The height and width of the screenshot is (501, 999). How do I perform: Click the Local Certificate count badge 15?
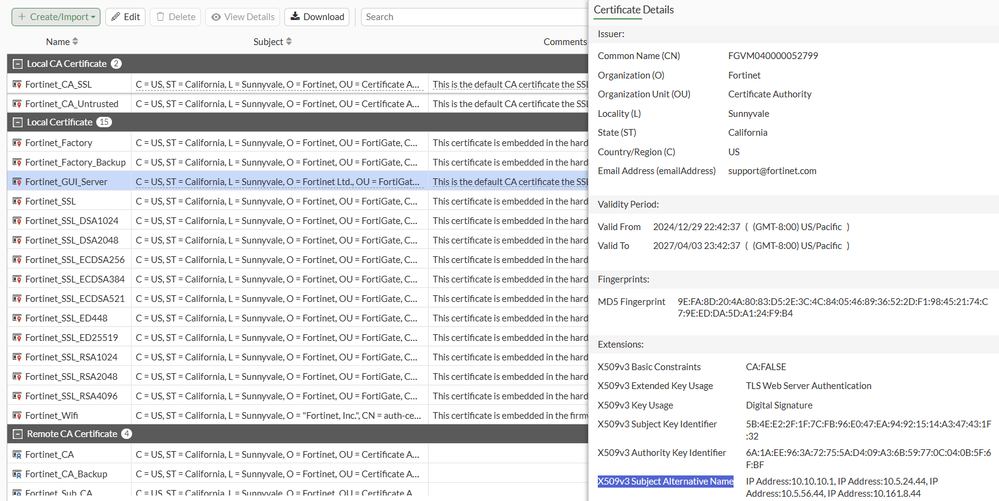(x=104, y=122)
